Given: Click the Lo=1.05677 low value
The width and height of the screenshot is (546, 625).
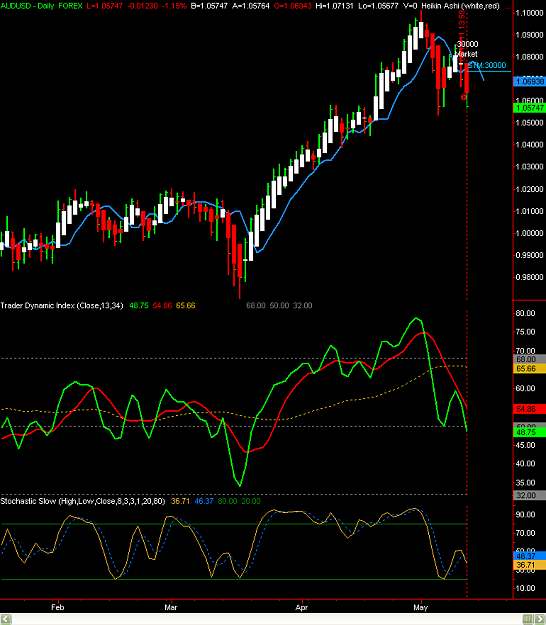Looking at the screenshot, I should coord(378,6).
